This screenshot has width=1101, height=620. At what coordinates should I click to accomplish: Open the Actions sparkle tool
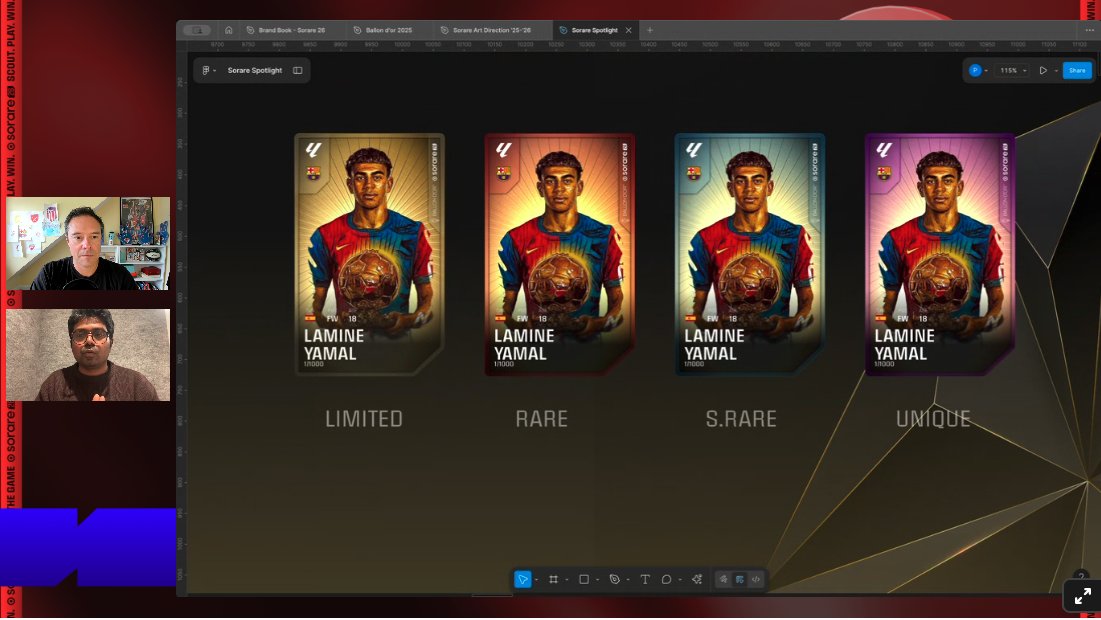[697, 579]
